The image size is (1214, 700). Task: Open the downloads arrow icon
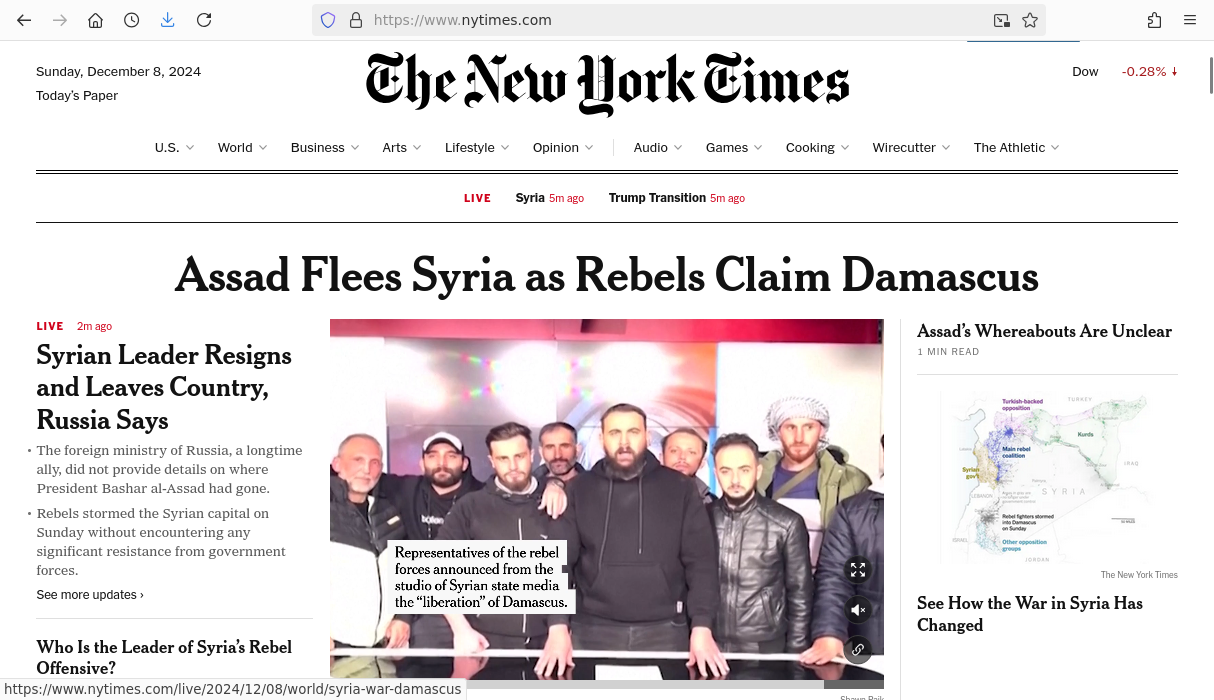[167, 20]
